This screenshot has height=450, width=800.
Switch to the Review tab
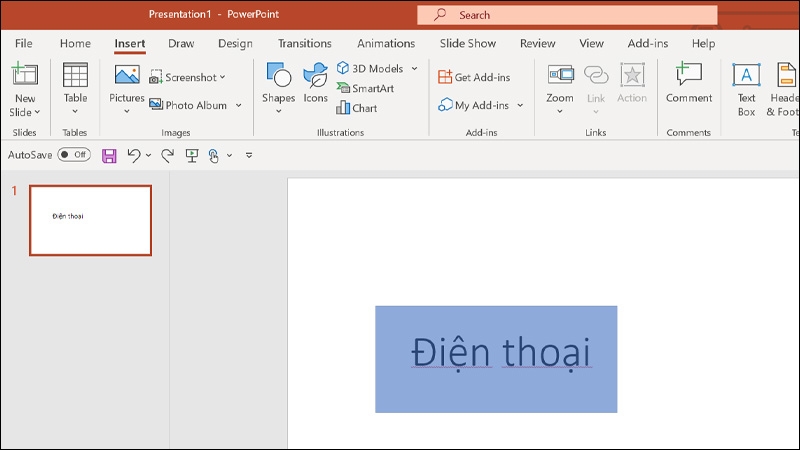click(x=537, y=43)
